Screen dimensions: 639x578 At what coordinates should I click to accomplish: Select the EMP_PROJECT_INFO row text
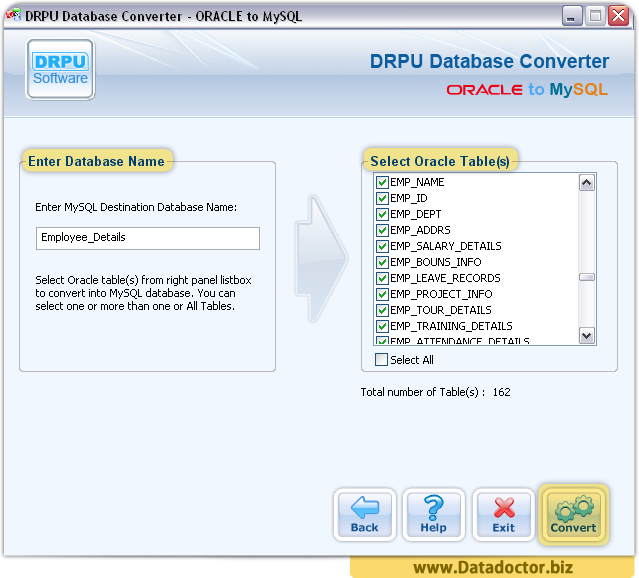click(441, 294)
